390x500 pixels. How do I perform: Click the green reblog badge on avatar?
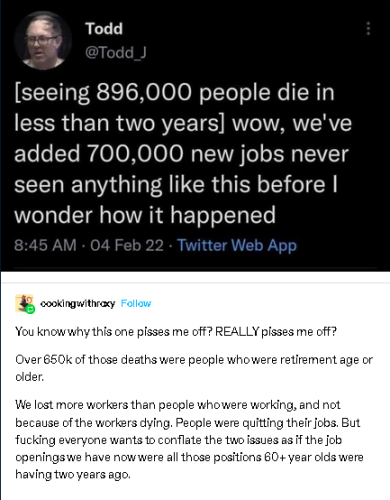point(30,309)
